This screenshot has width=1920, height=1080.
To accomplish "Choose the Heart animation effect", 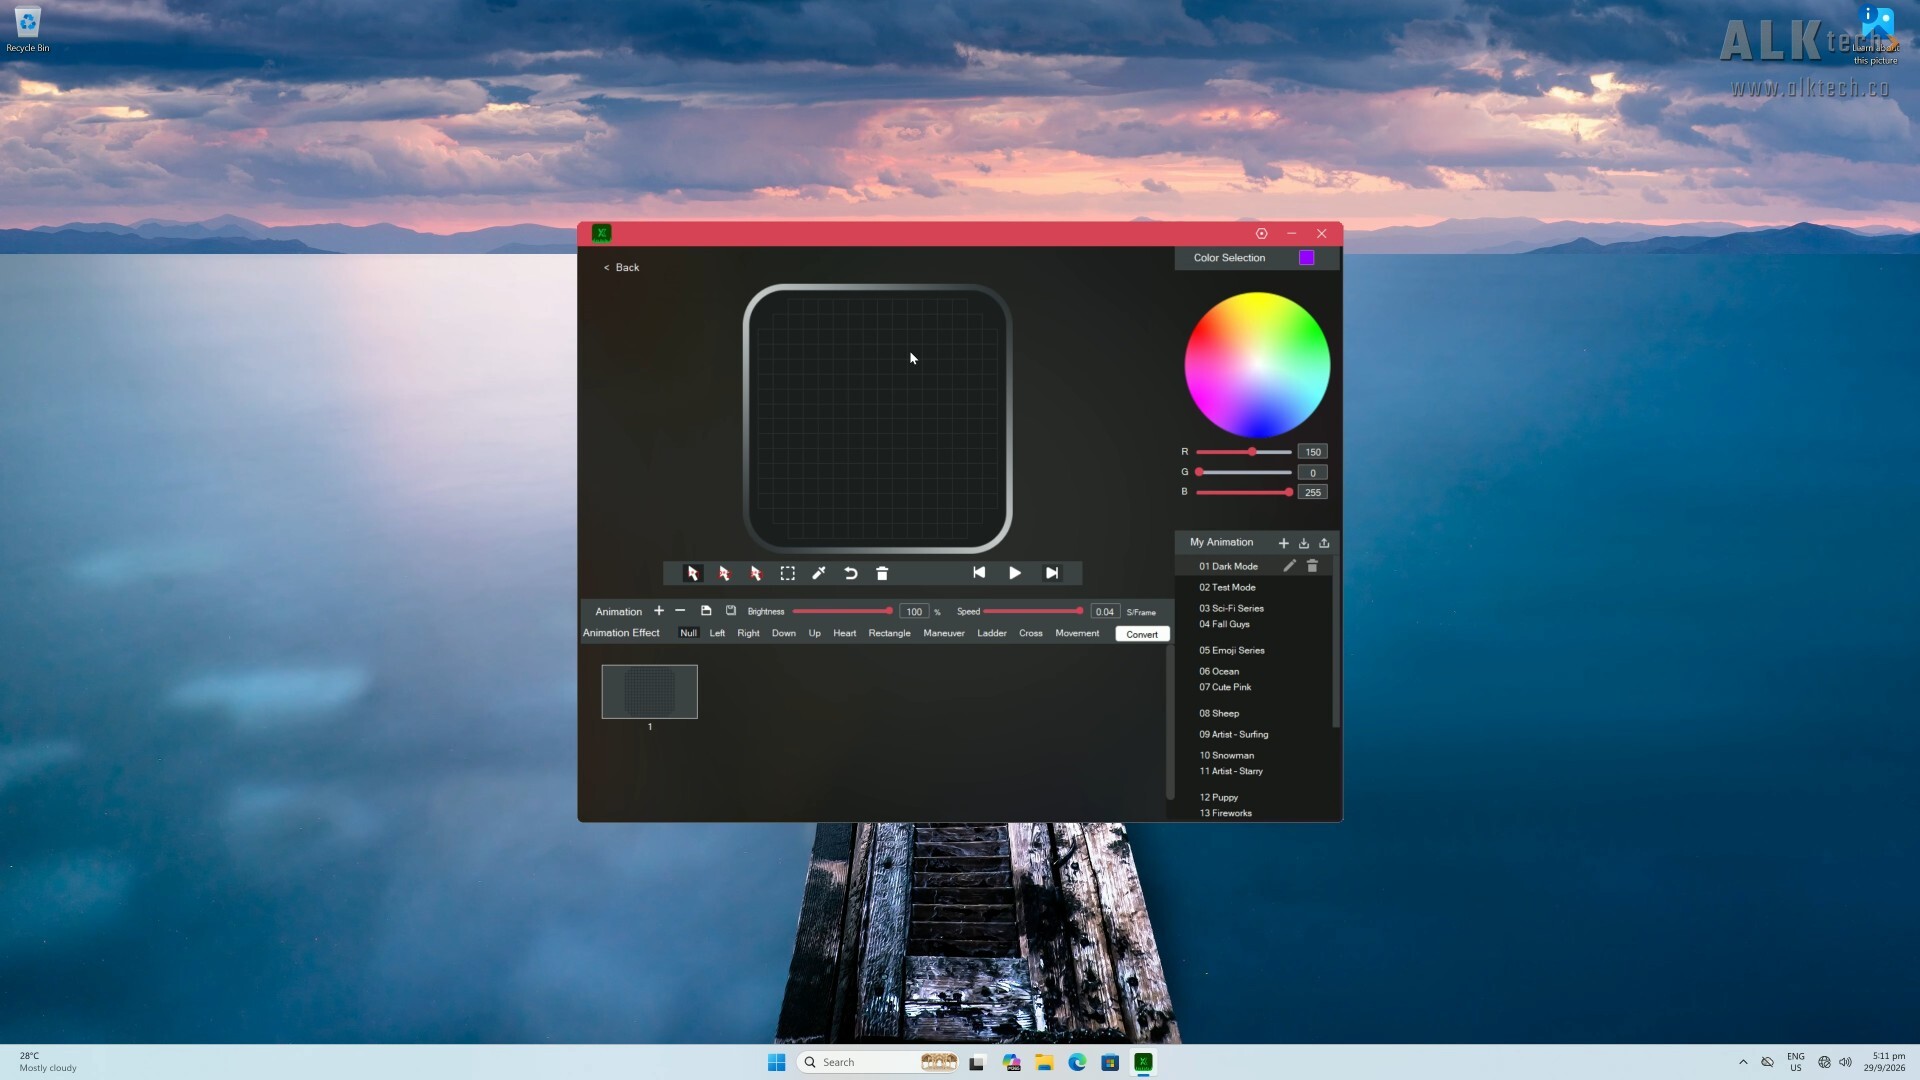I will point(845,633).
